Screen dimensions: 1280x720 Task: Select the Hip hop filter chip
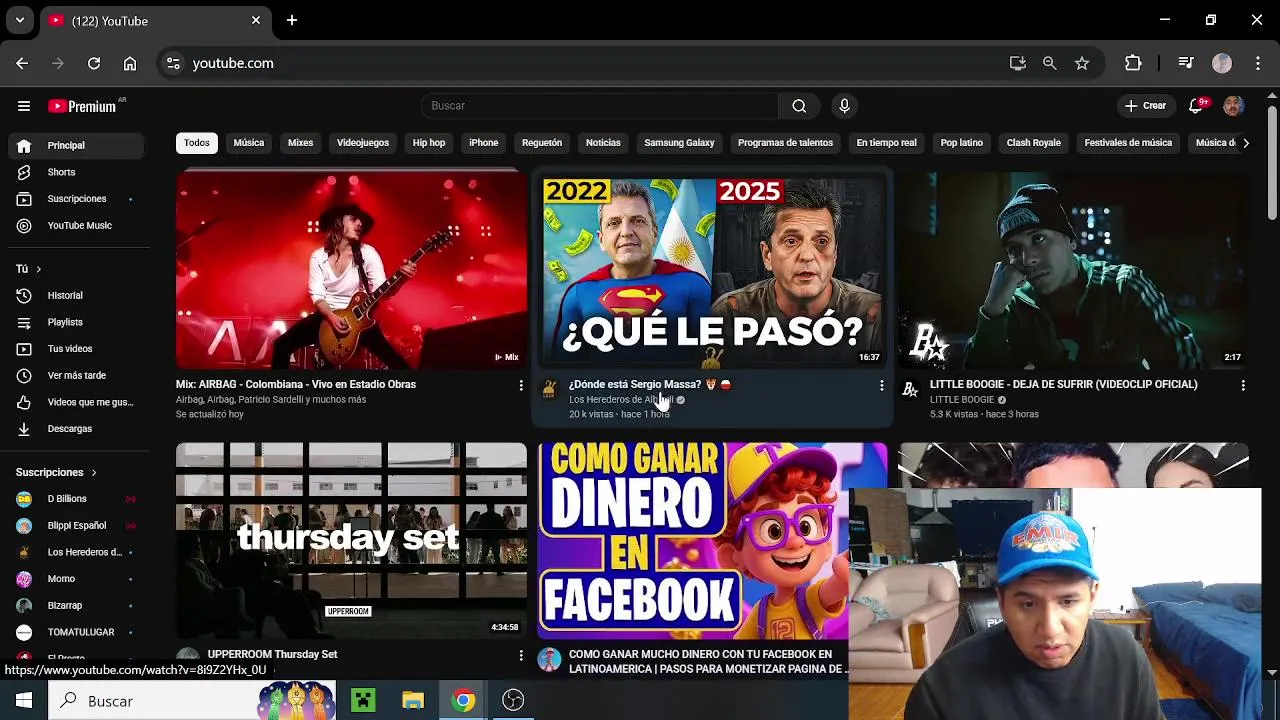tap(429, 143)
